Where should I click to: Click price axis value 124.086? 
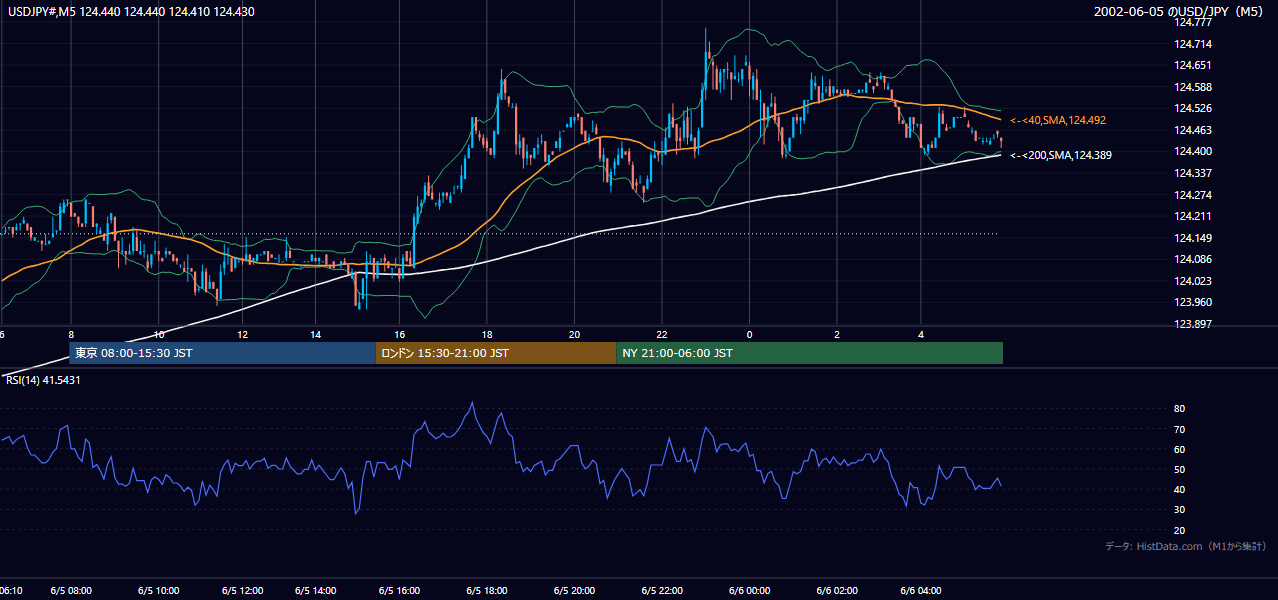(1194, 259)
